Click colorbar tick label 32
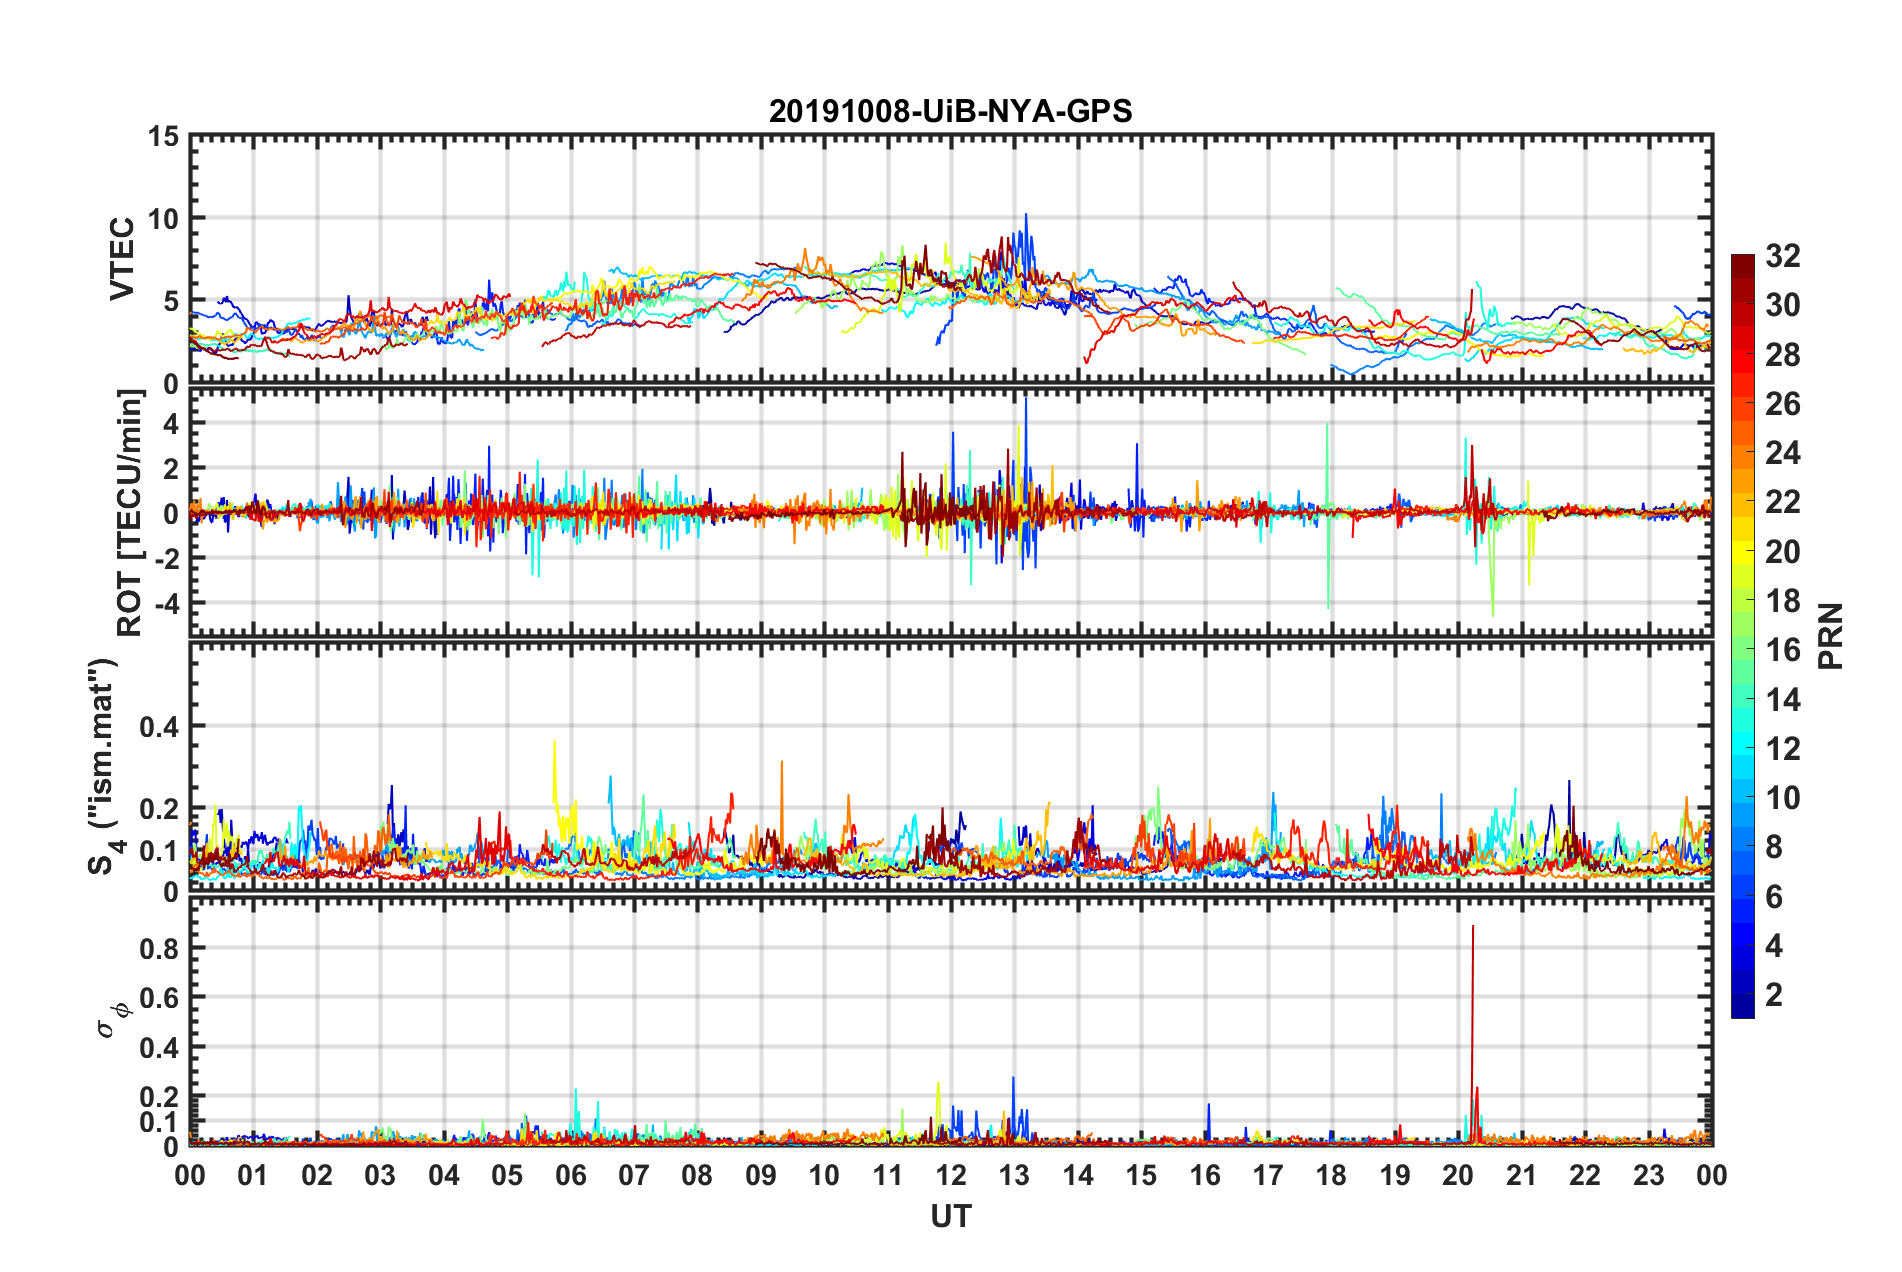 (x=1783, y=256)
